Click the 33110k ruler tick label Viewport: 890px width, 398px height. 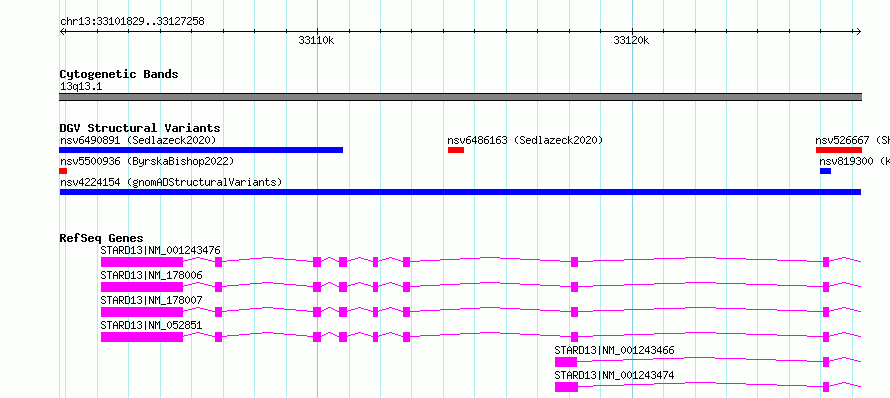click(x=316, y=41)
